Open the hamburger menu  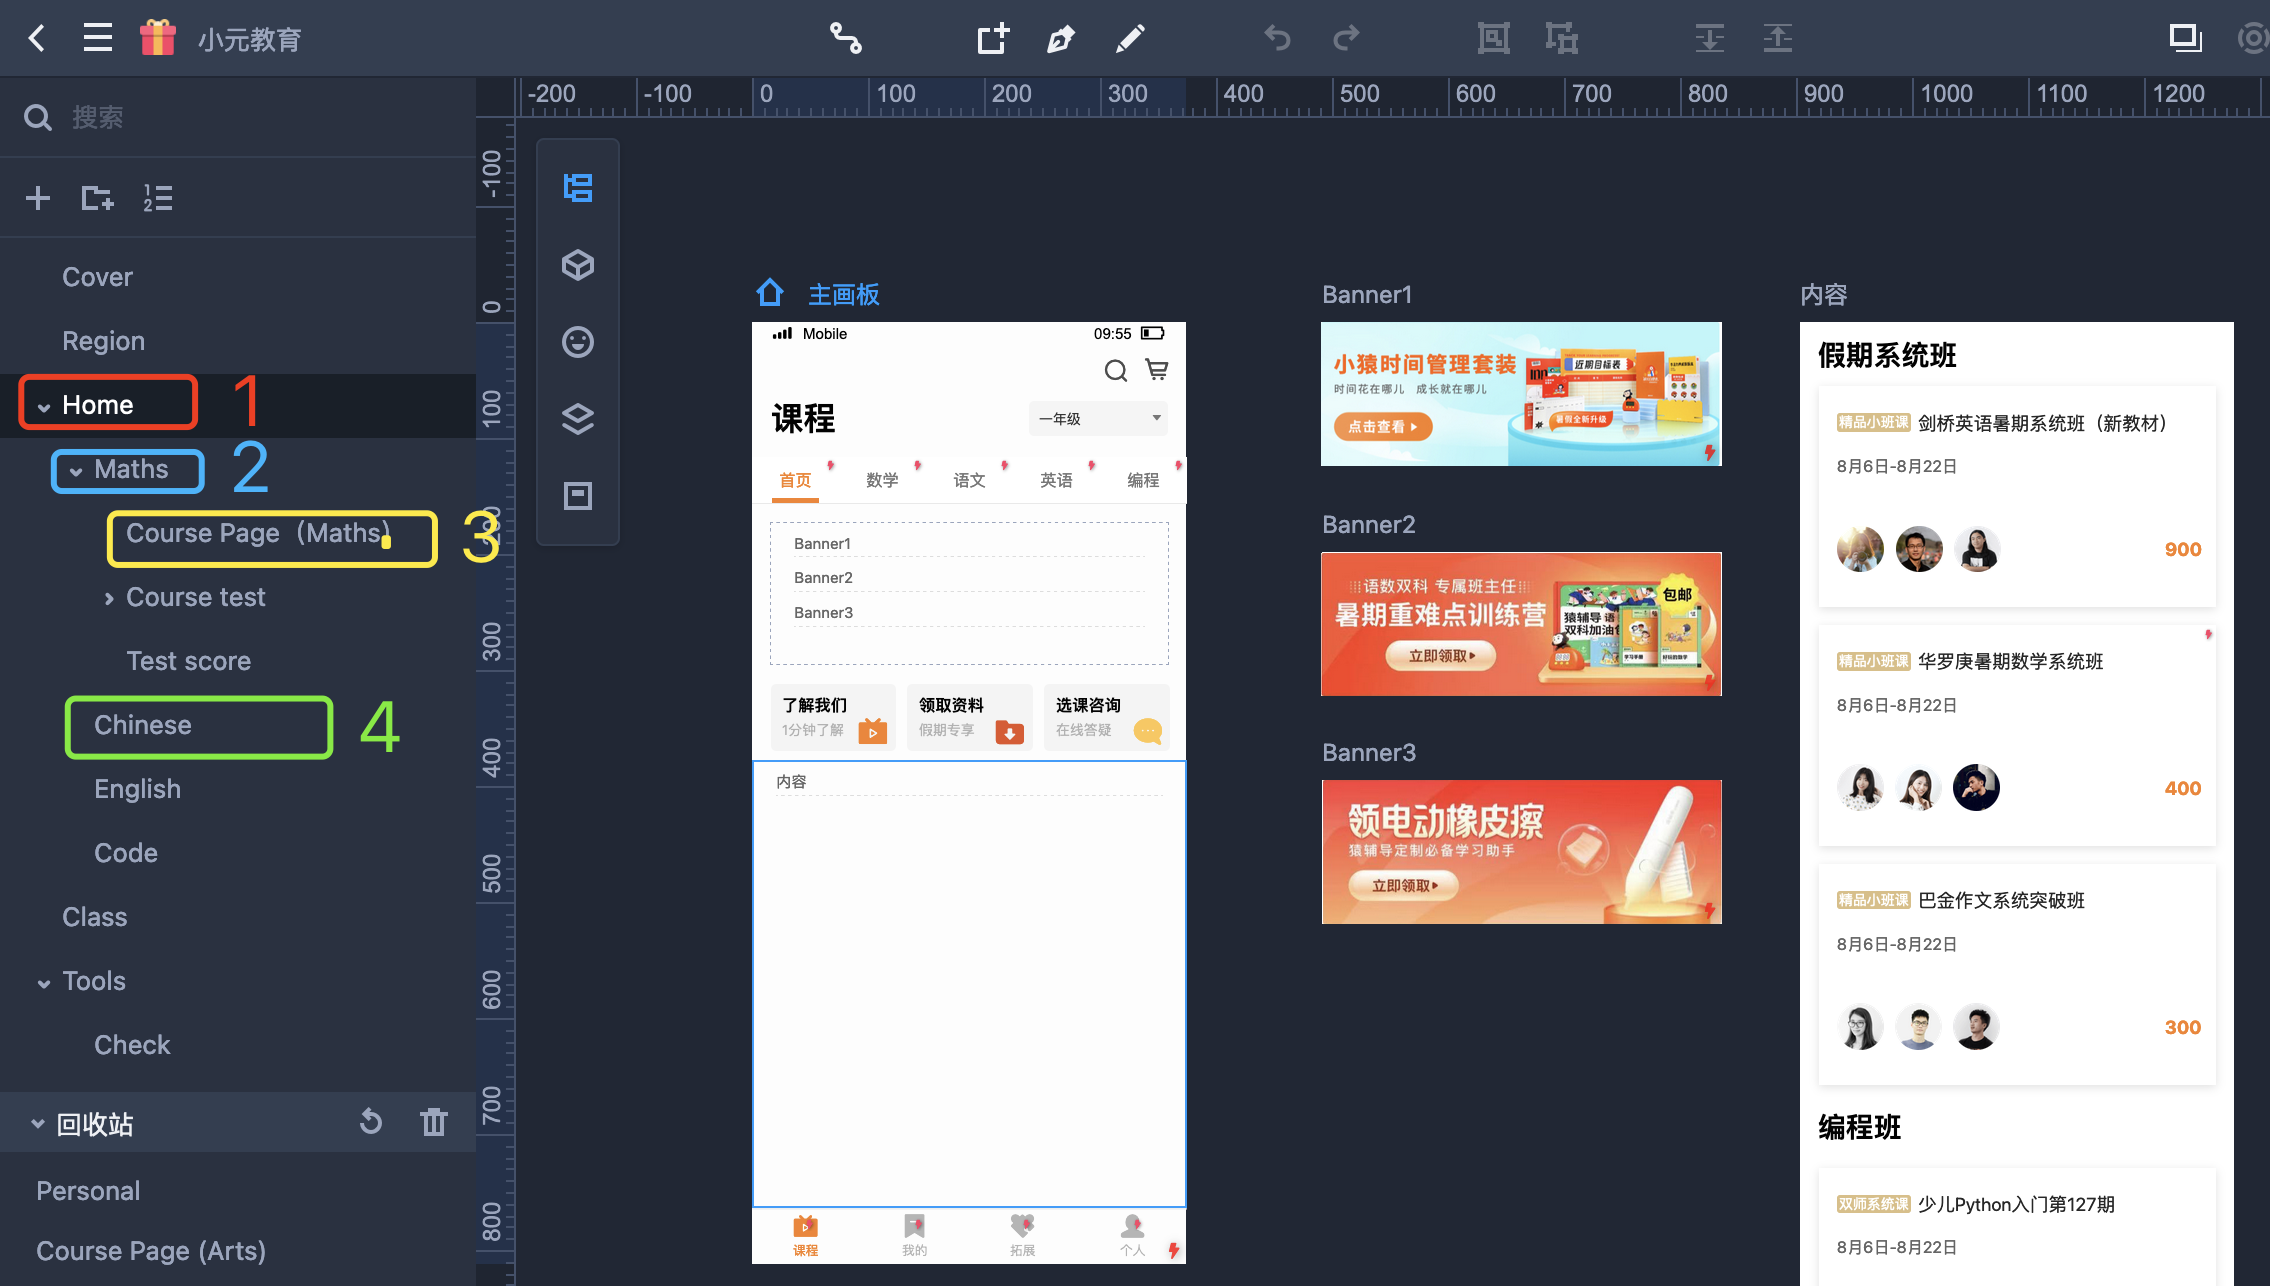pyautogui.click(x=97, y=39)
